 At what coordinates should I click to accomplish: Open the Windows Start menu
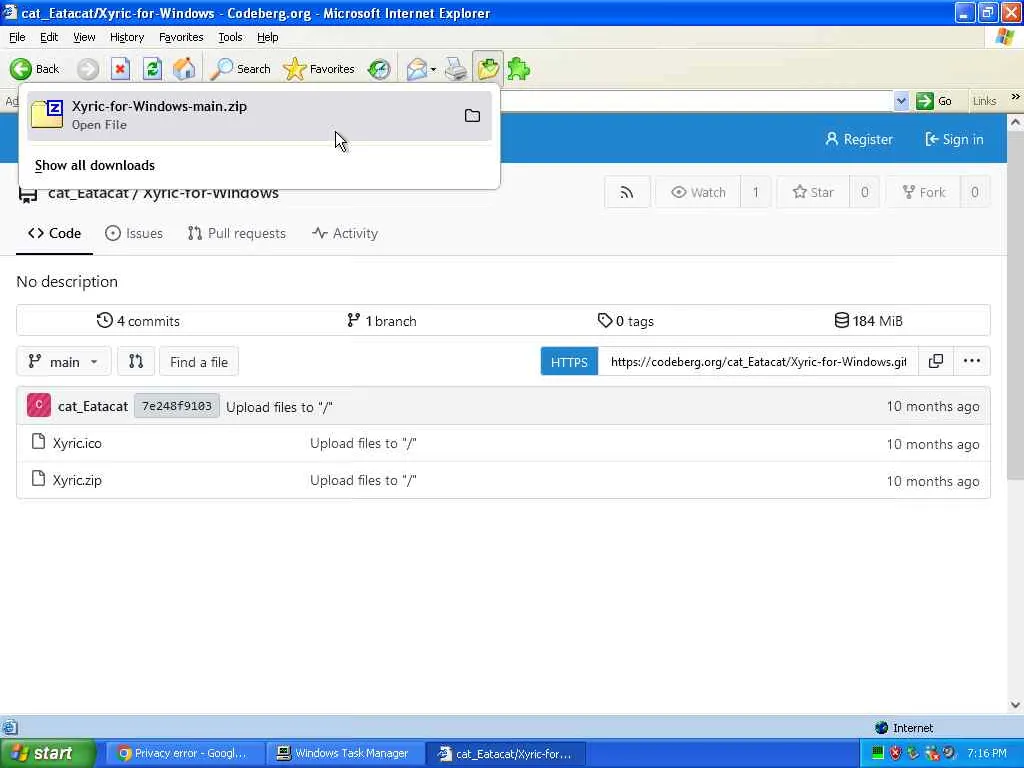(47, 754)
